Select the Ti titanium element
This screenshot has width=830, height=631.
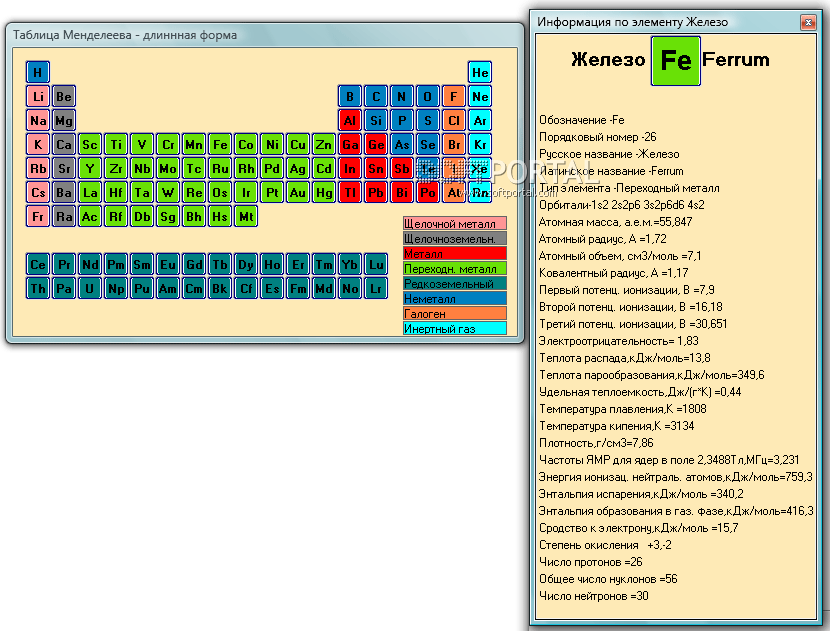pyautogui.click(x=115, y=145)
